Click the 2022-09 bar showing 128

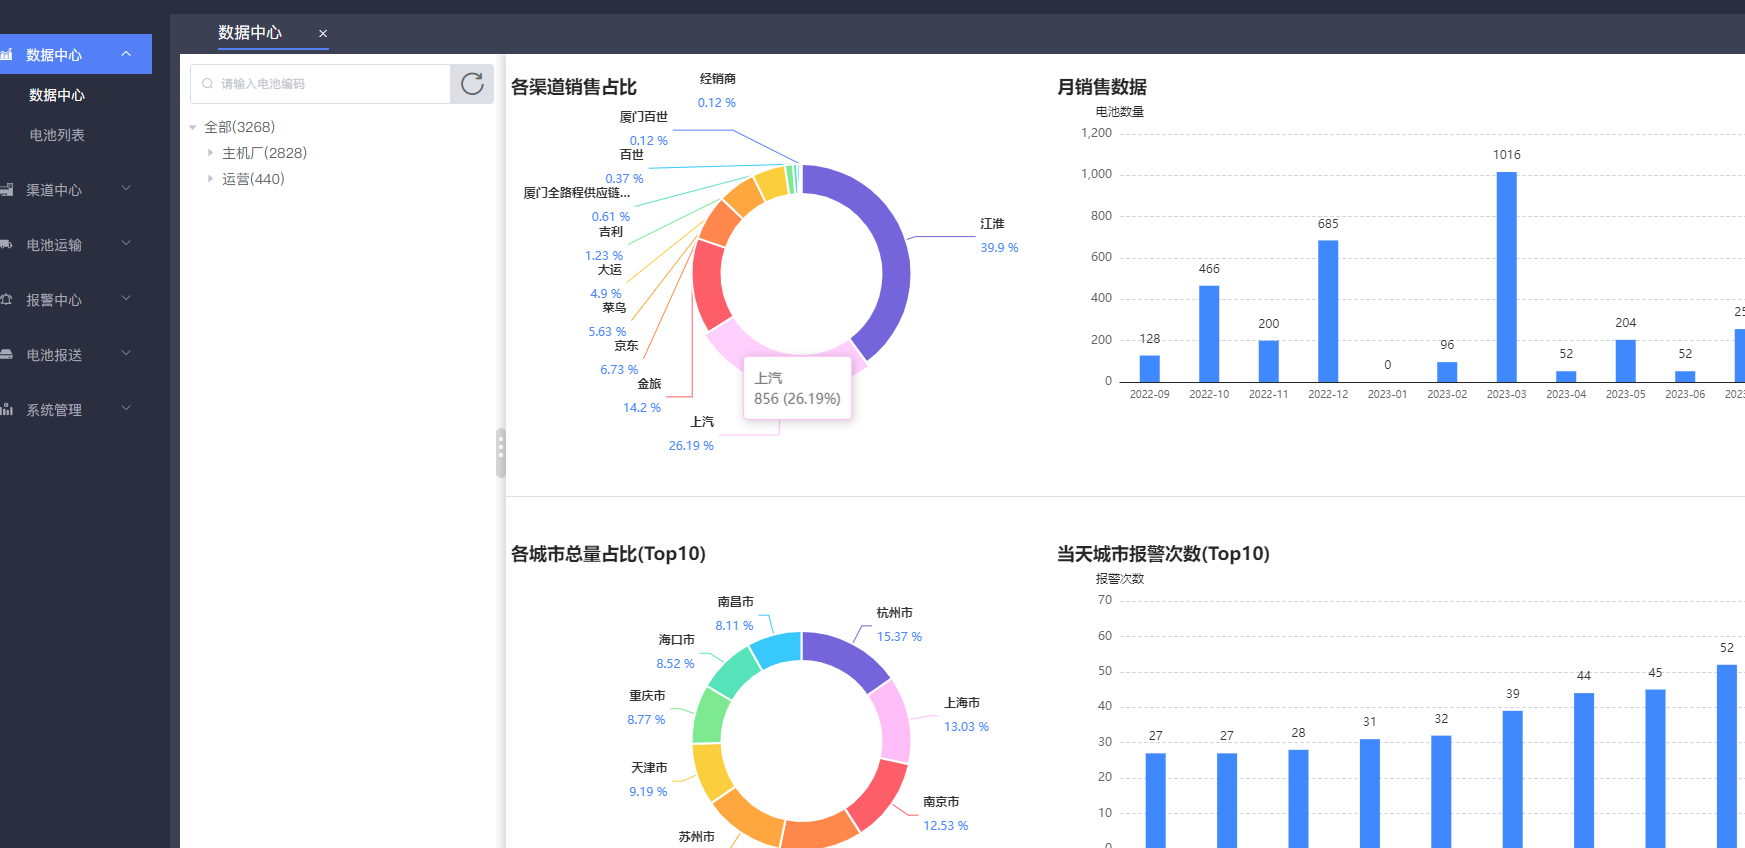tap(1150, 369)
